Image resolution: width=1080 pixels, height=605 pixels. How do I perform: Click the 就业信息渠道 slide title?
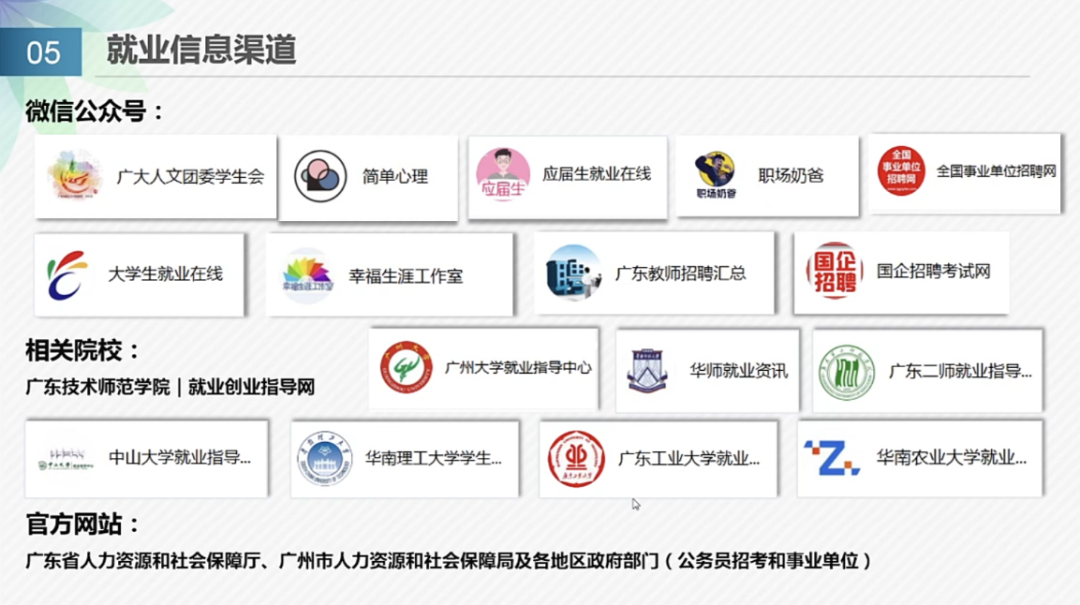(201, 50)
